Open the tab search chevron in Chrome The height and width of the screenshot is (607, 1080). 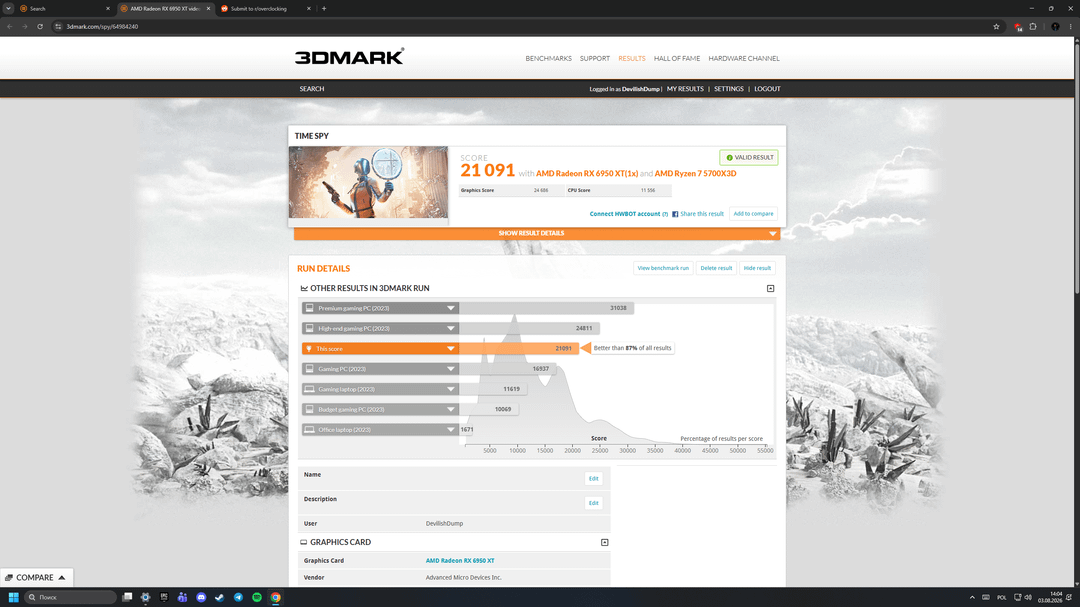(8, 9)
